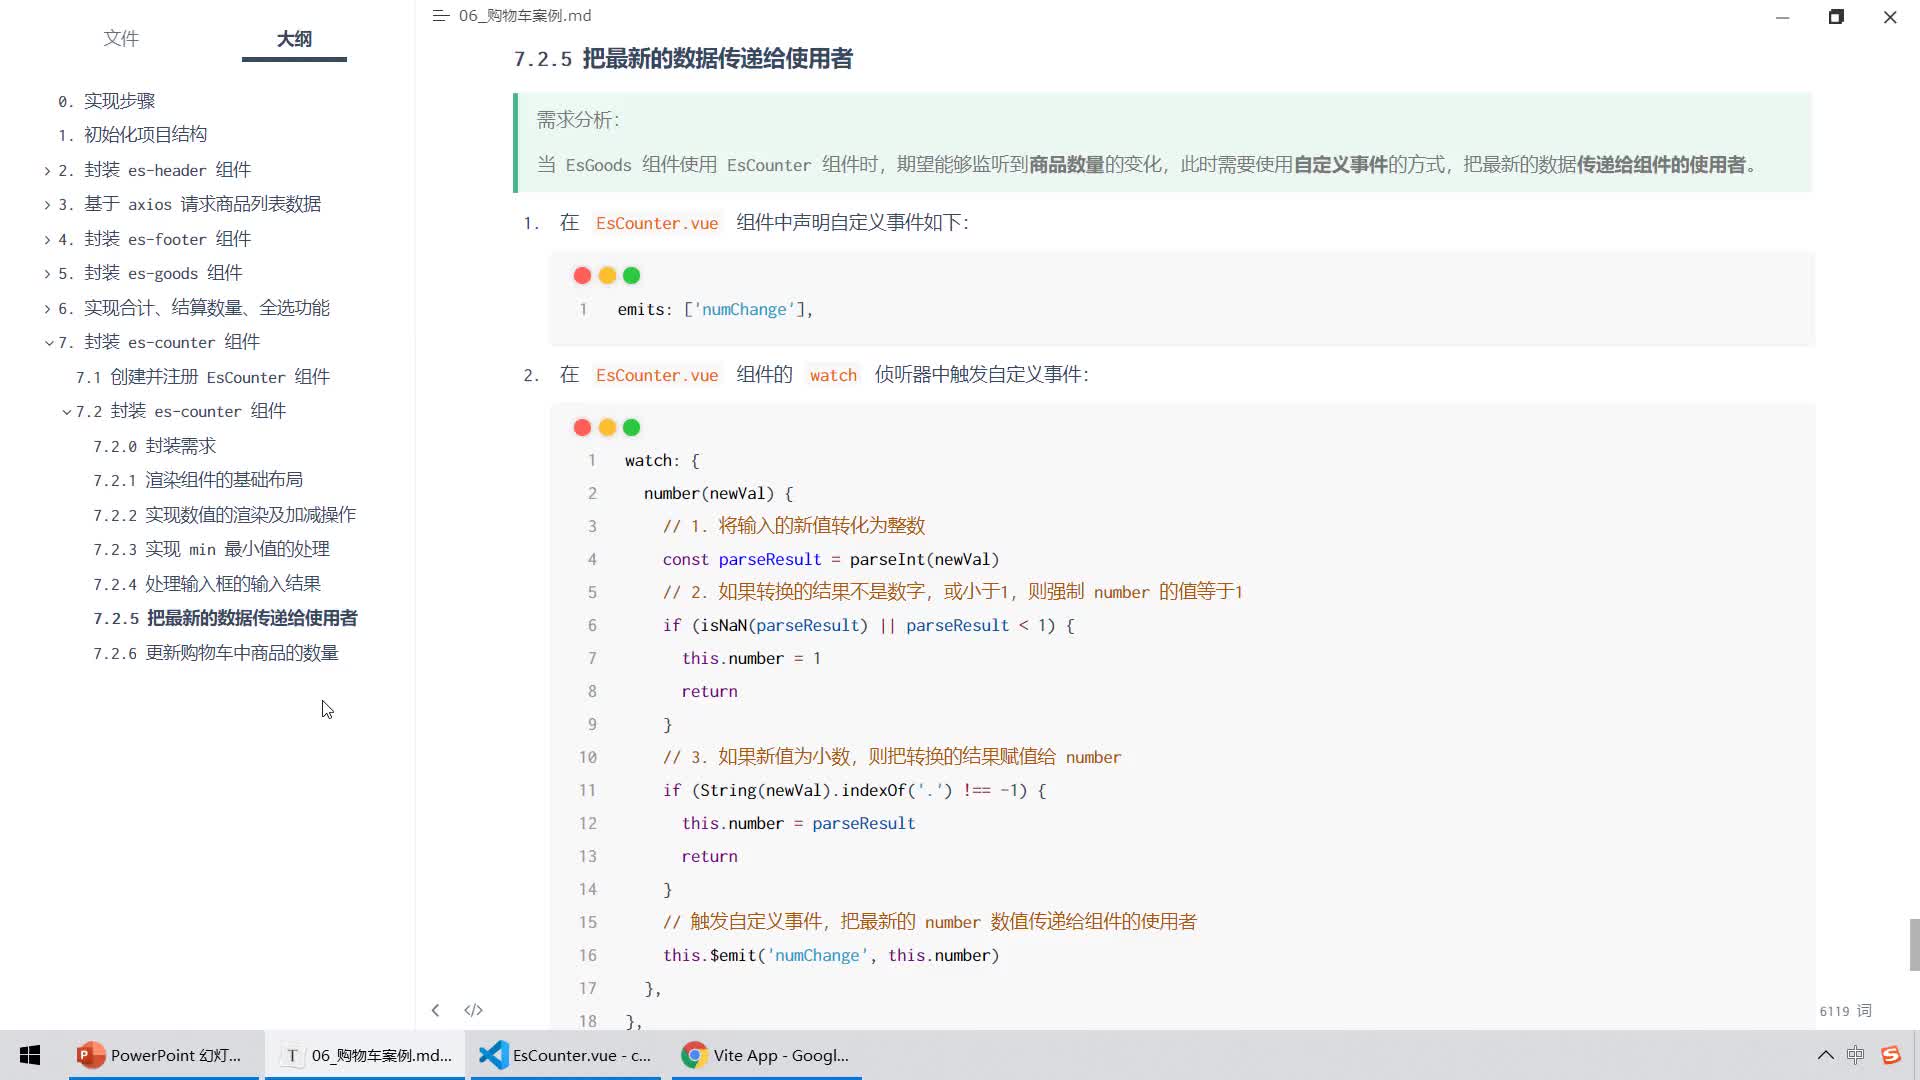This screenshot has width=1920, height=1080.
Task: Click code line if (isNaN(parseResult) || parseResult < 1) {
Action: (868, 626)
